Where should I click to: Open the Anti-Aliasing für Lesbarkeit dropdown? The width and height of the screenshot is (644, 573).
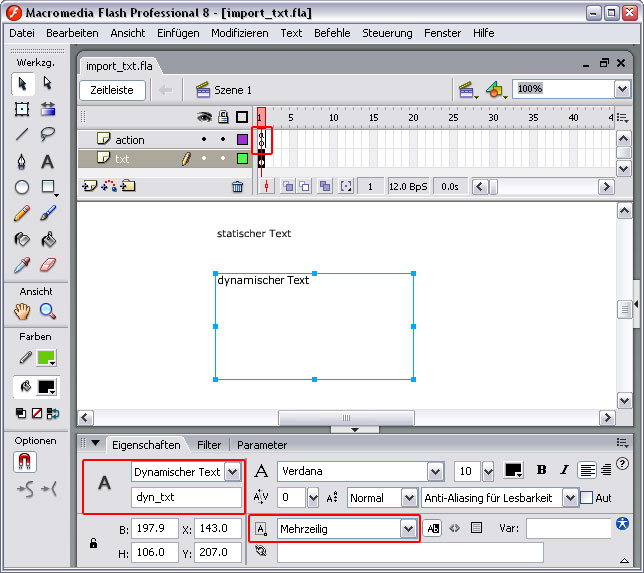570,498
